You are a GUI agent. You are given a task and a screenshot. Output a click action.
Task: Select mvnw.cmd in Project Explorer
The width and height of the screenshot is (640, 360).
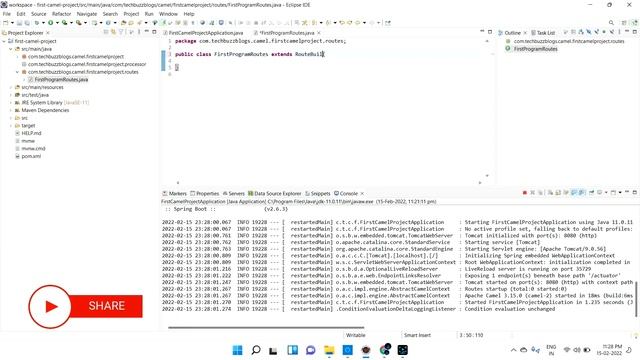(x=33, y=149)
